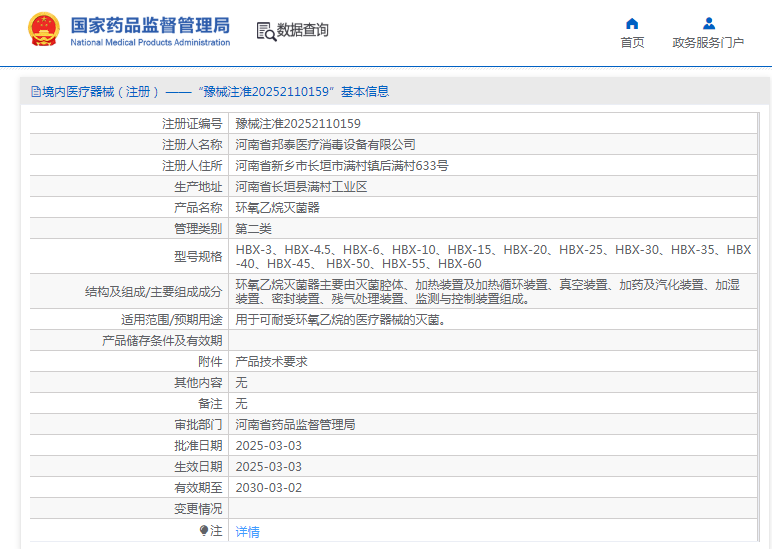This screenshot has width=772, height=549.
Task: Click the document icon before 境内医疗器械
Action: click(x=35, y=92)
